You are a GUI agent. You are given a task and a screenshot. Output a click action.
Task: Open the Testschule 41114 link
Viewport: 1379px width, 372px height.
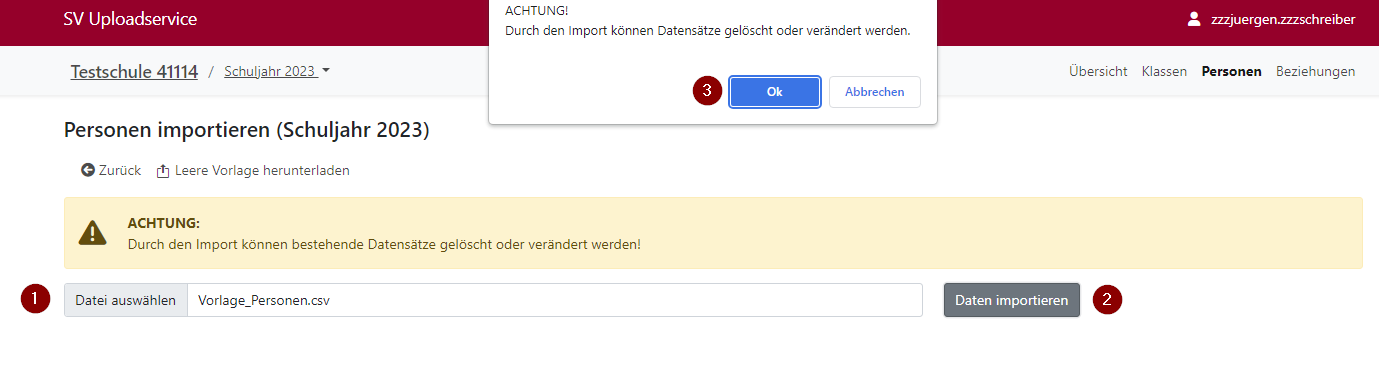[134, 71]
